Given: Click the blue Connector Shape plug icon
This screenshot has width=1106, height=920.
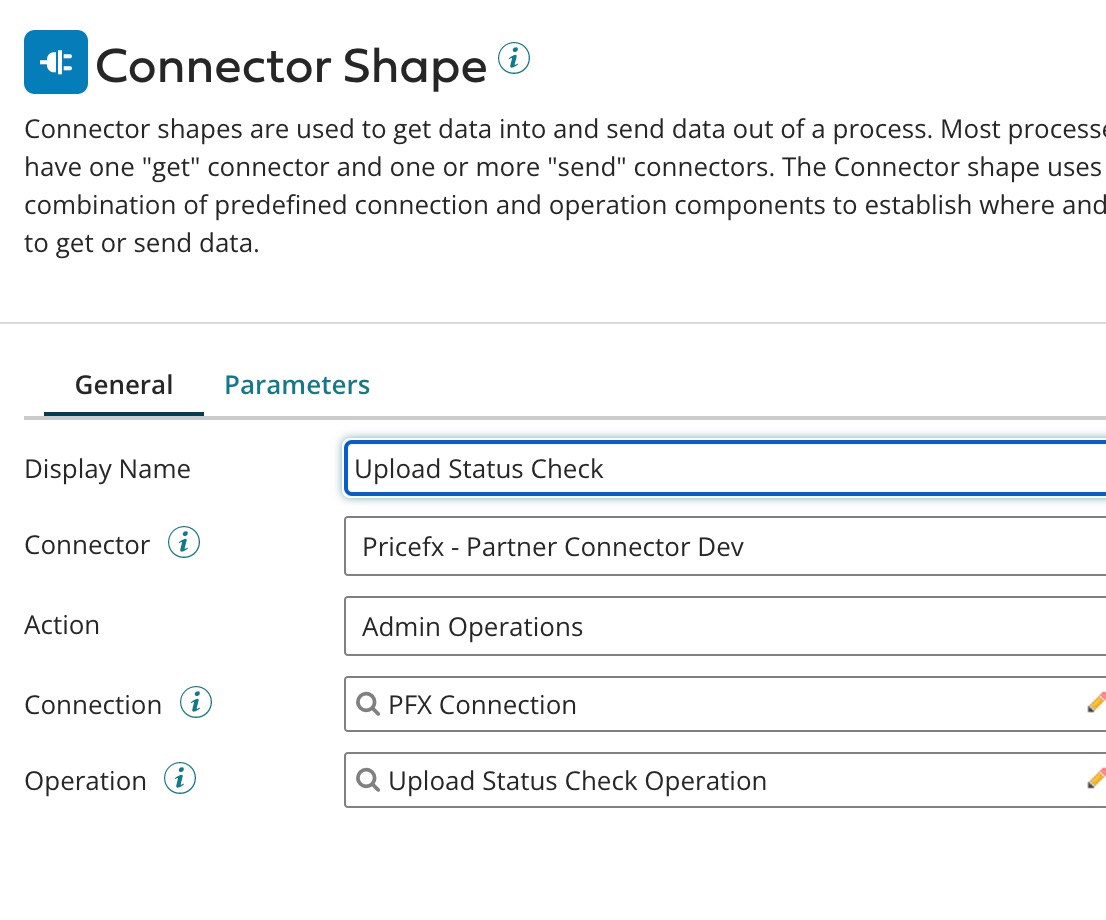Looking at the screenshot, I should (x=56, y=62).
